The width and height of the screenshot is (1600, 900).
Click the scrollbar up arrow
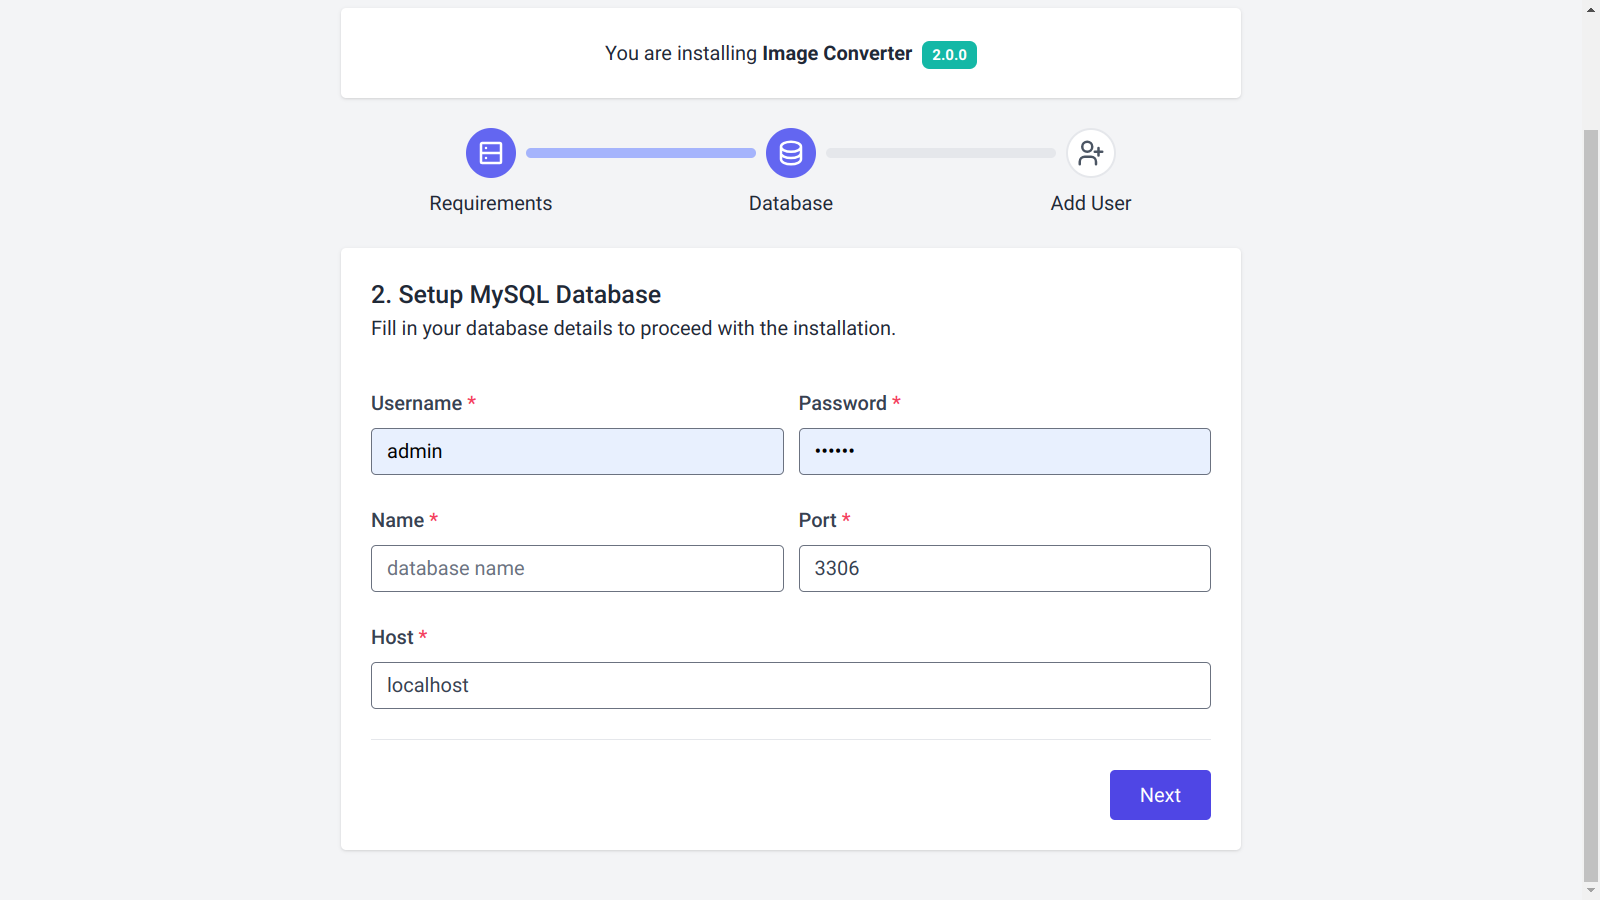(1591, 9)
